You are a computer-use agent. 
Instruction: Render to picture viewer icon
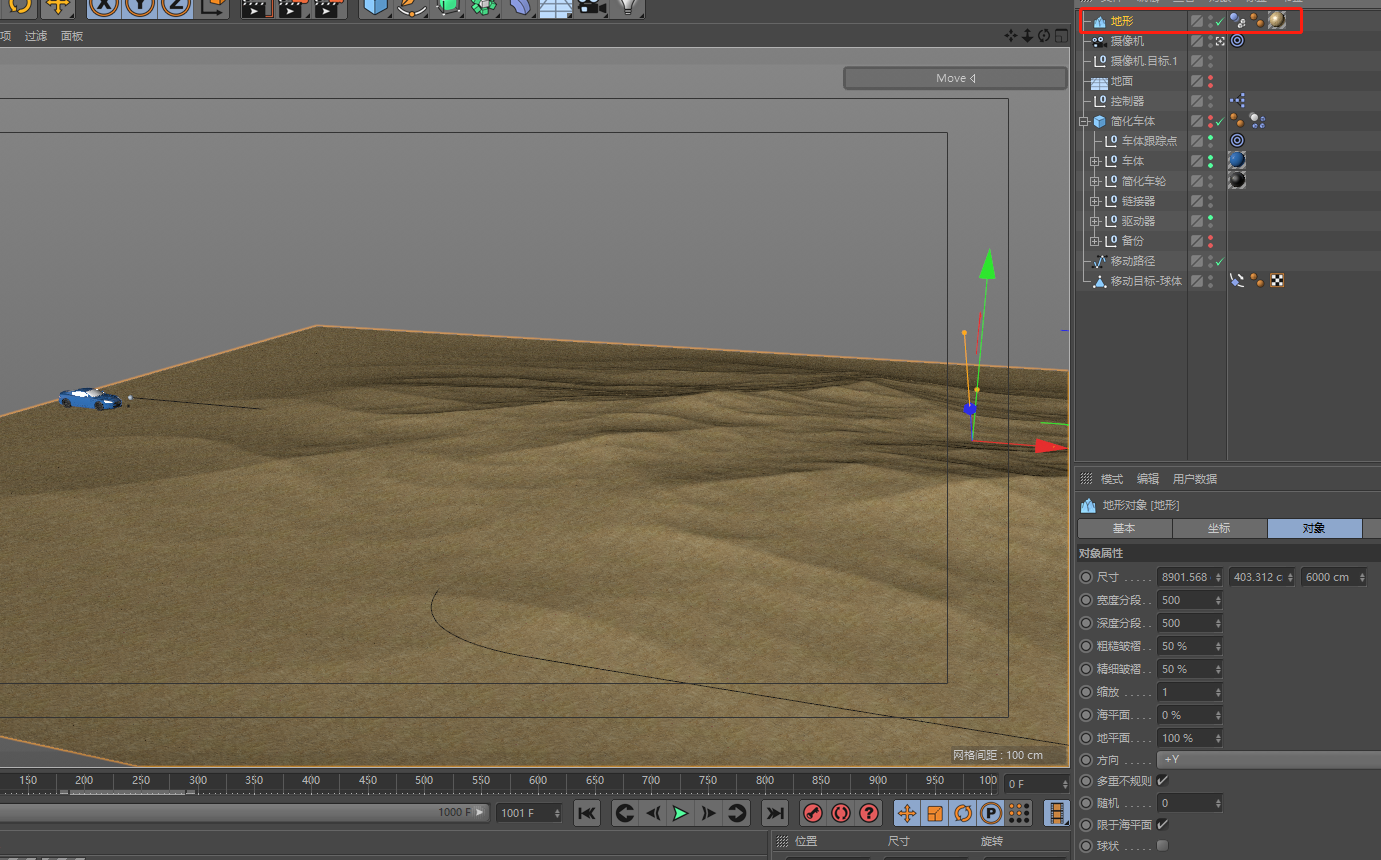292,7
